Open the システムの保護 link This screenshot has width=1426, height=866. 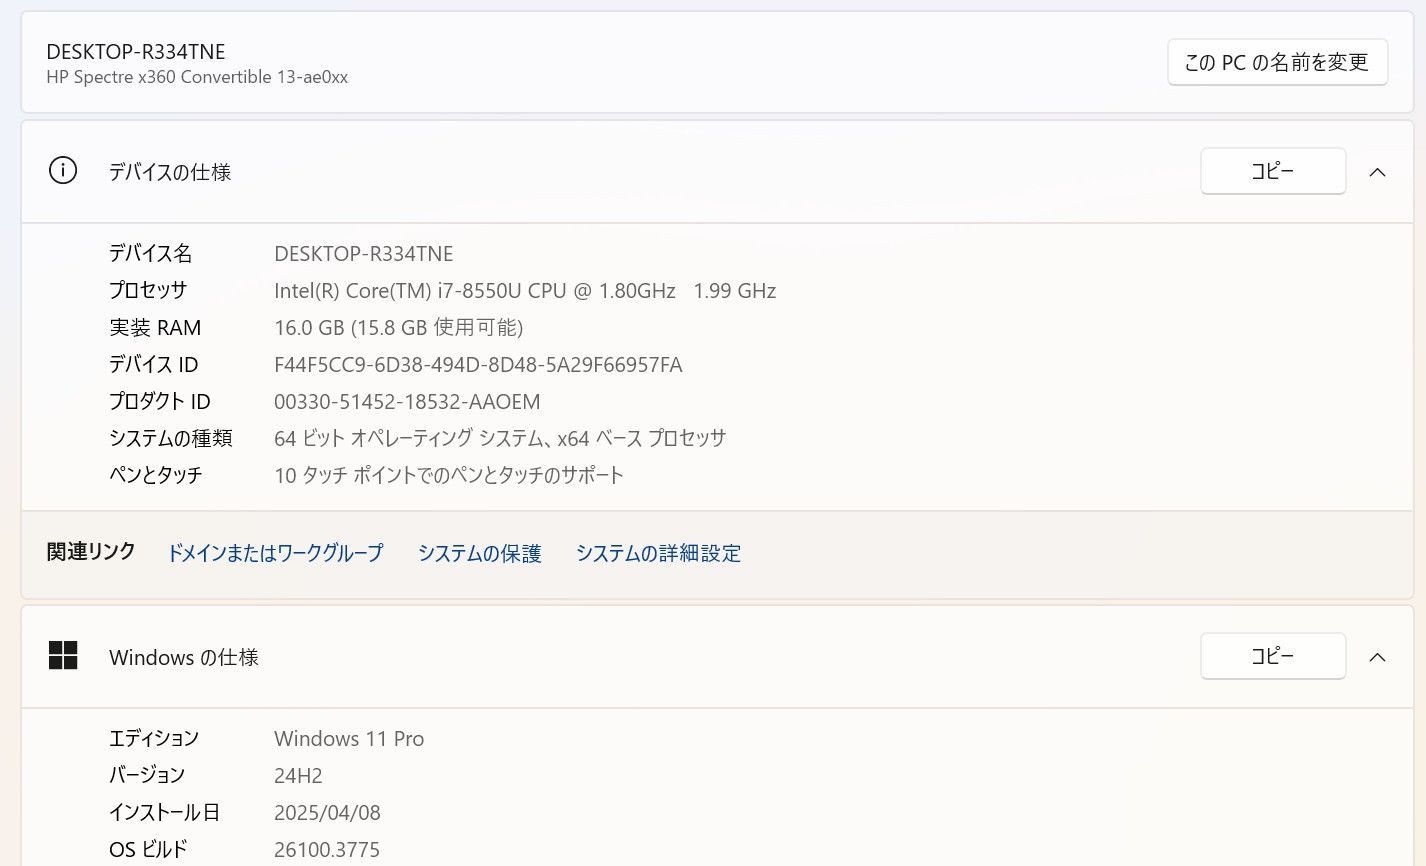[x=480, y=553]
